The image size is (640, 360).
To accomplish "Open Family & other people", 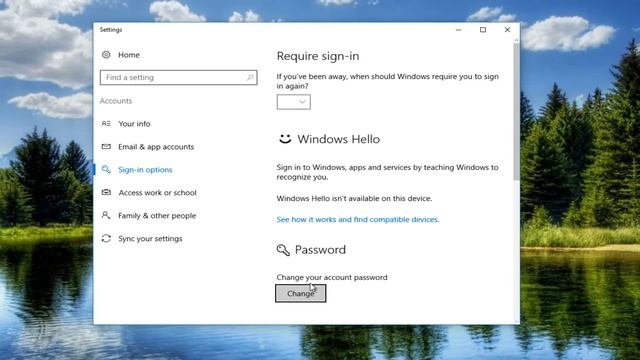I will pyautogui.click(x=157, y=216).
